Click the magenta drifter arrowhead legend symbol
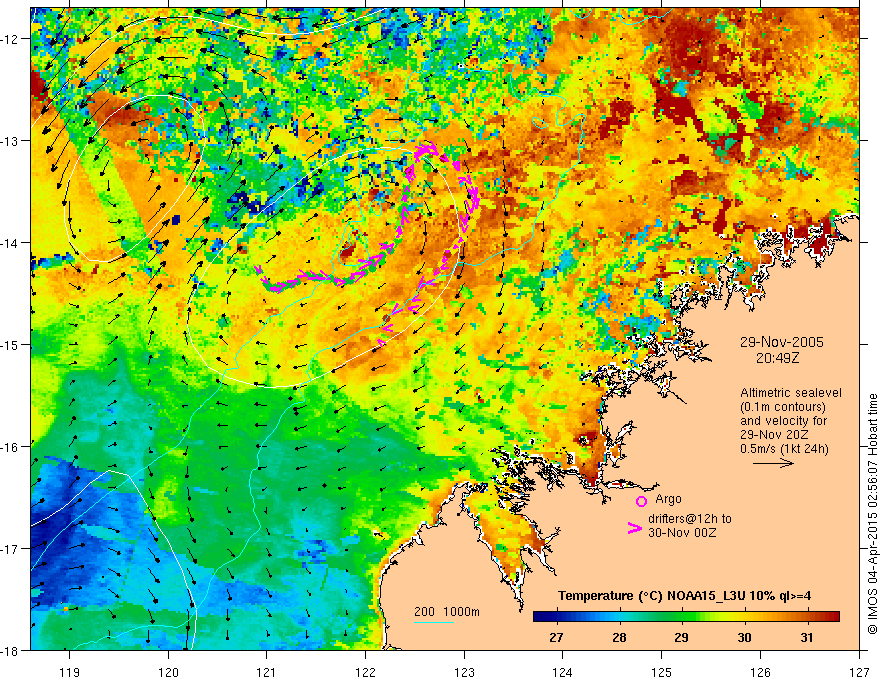 (x=634, y=528)
